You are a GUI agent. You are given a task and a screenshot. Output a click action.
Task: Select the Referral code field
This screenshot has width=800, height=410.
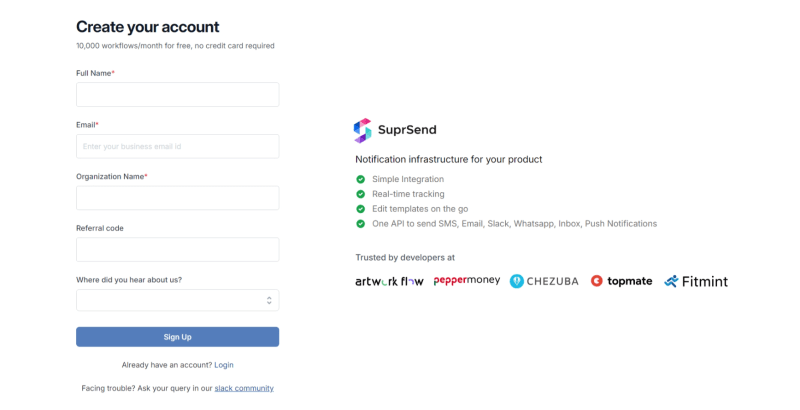[x=178, y=249]
